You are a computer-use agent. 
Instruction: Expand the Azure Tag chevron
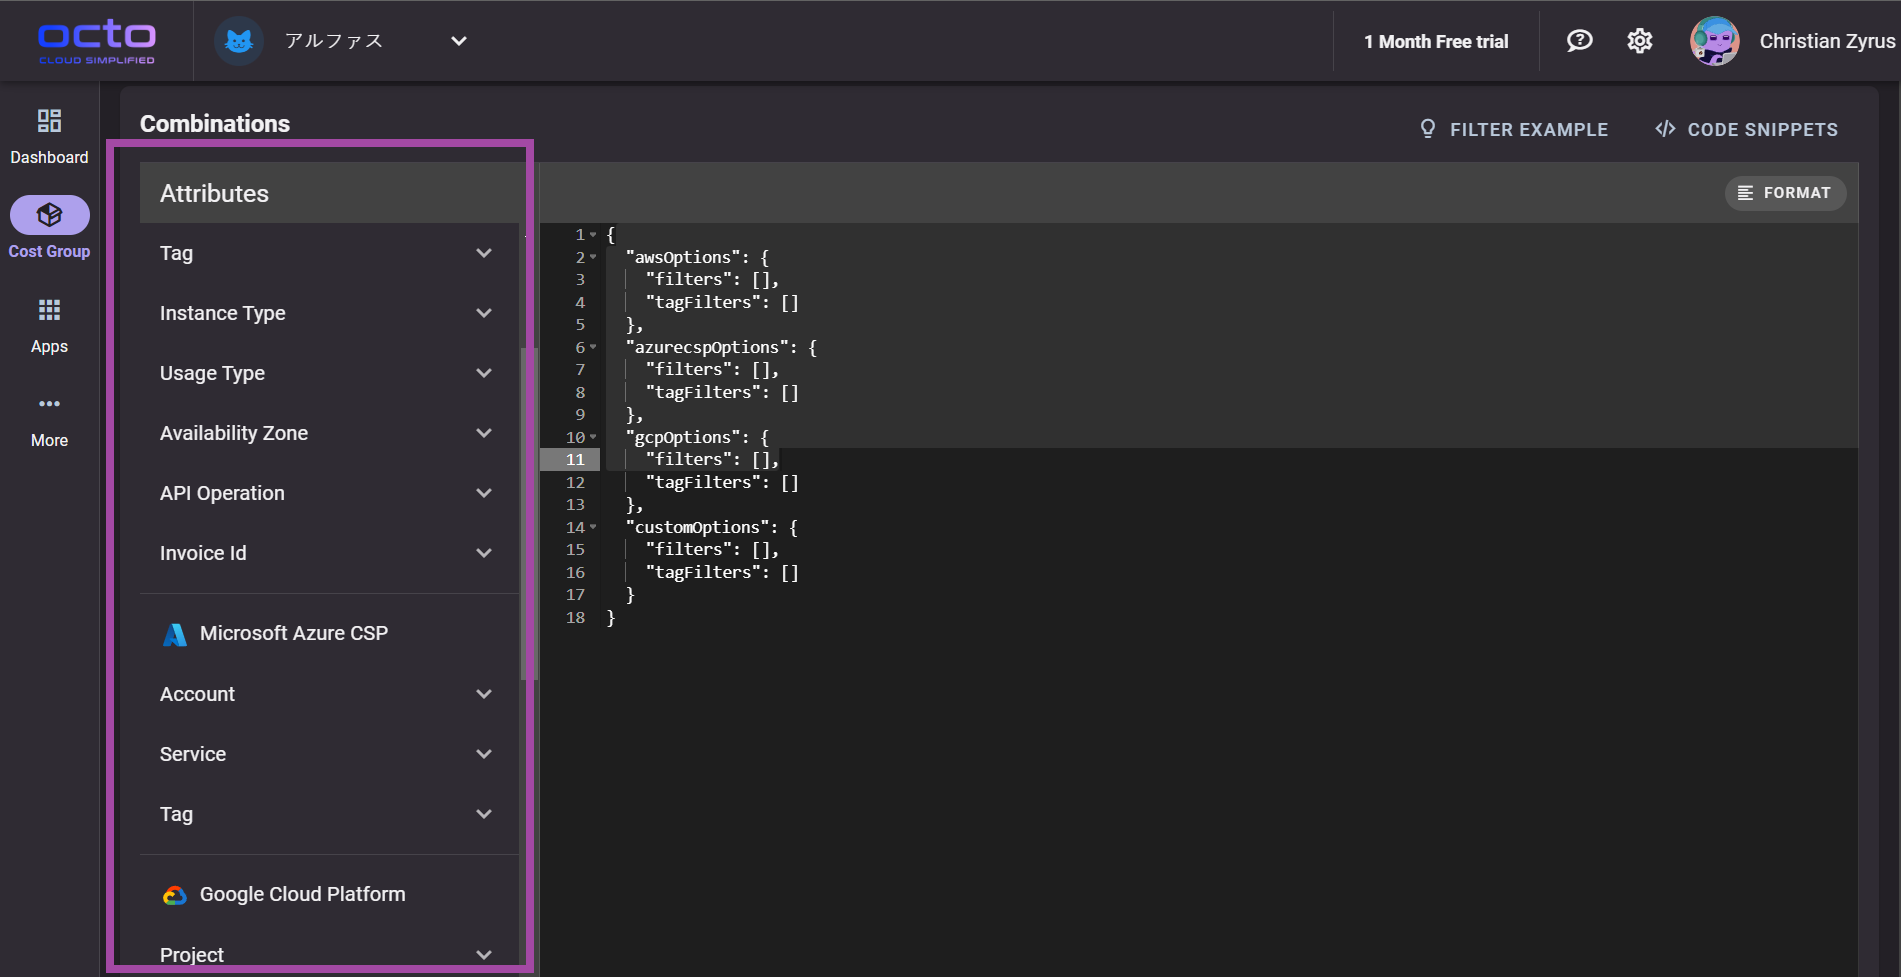click(x=484, y=814)
